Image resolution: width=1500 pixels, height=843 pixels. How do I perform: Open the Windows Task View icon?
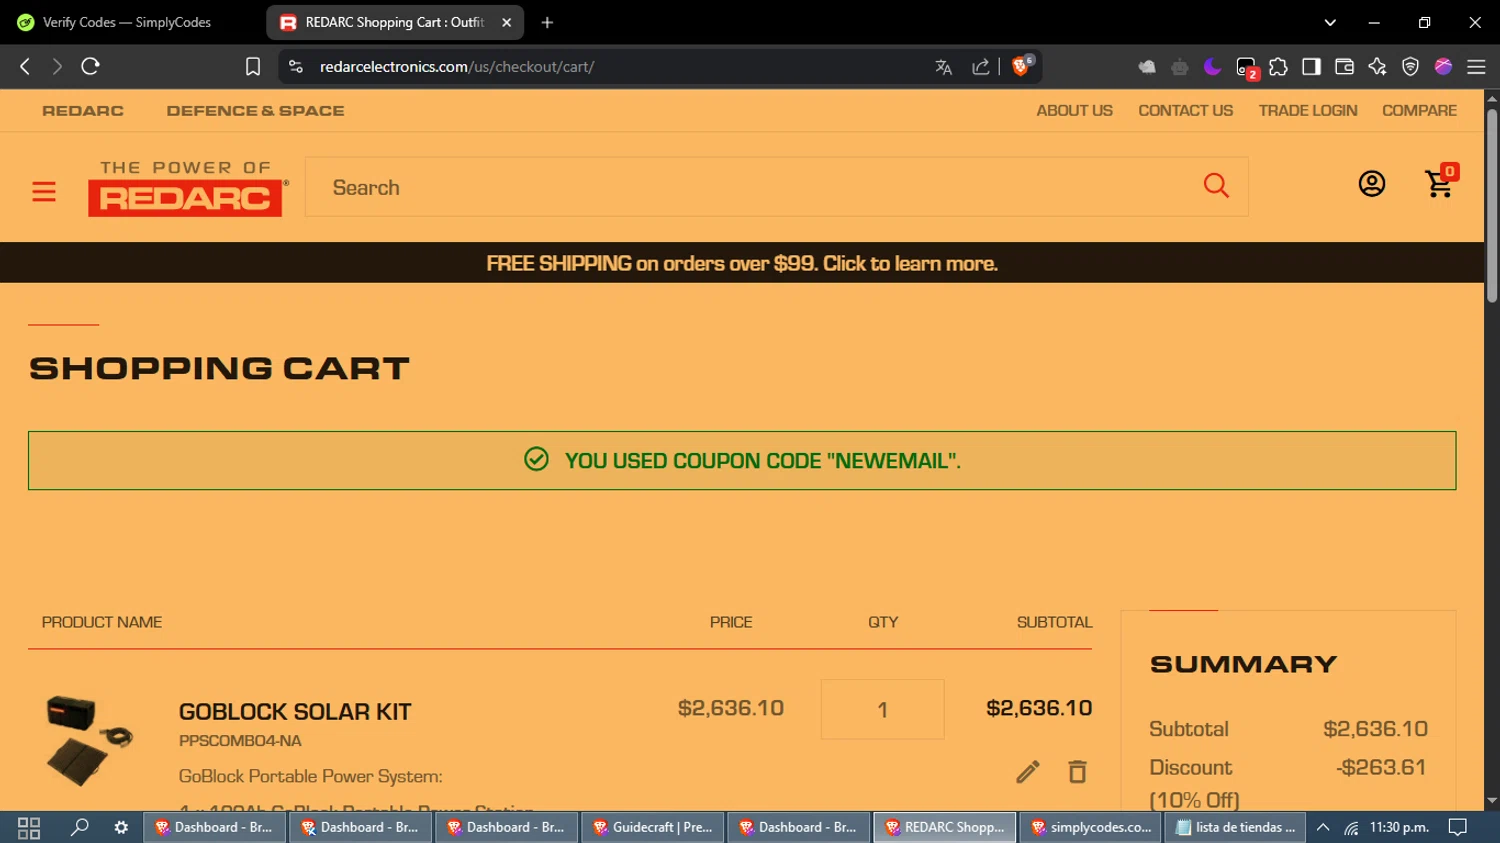coord(29,828)
